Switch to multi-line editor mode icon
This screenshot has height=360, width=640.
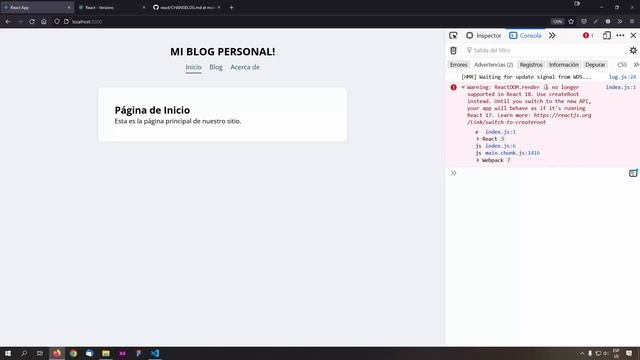point(633,173)
